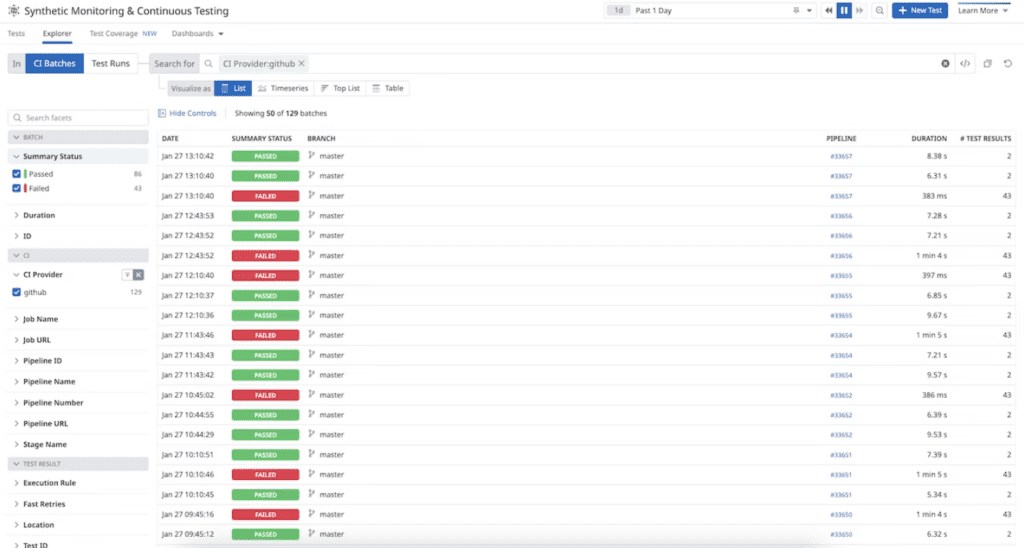1024x548 pixels.
Task: Open the code view icon in search bar
Action: point(965,63)
